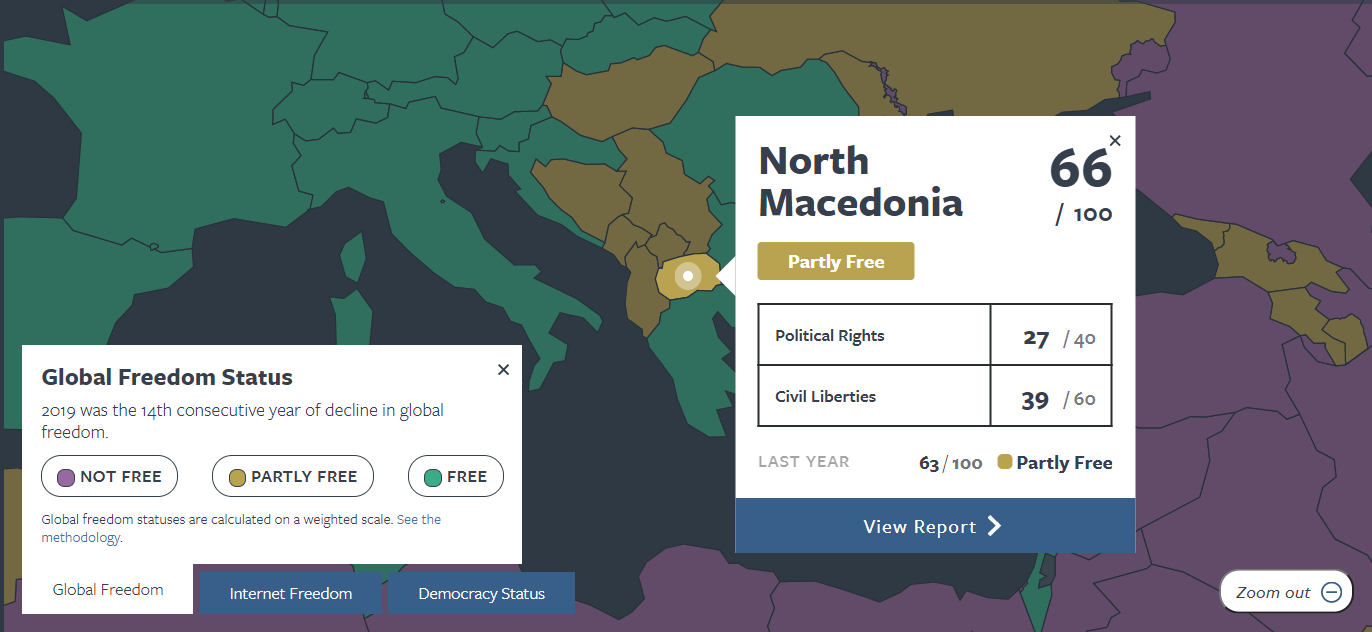The width and height of the screenshot is (1372, 632).
Task: Close the Global Freedom Status legend
Action: 503,370
